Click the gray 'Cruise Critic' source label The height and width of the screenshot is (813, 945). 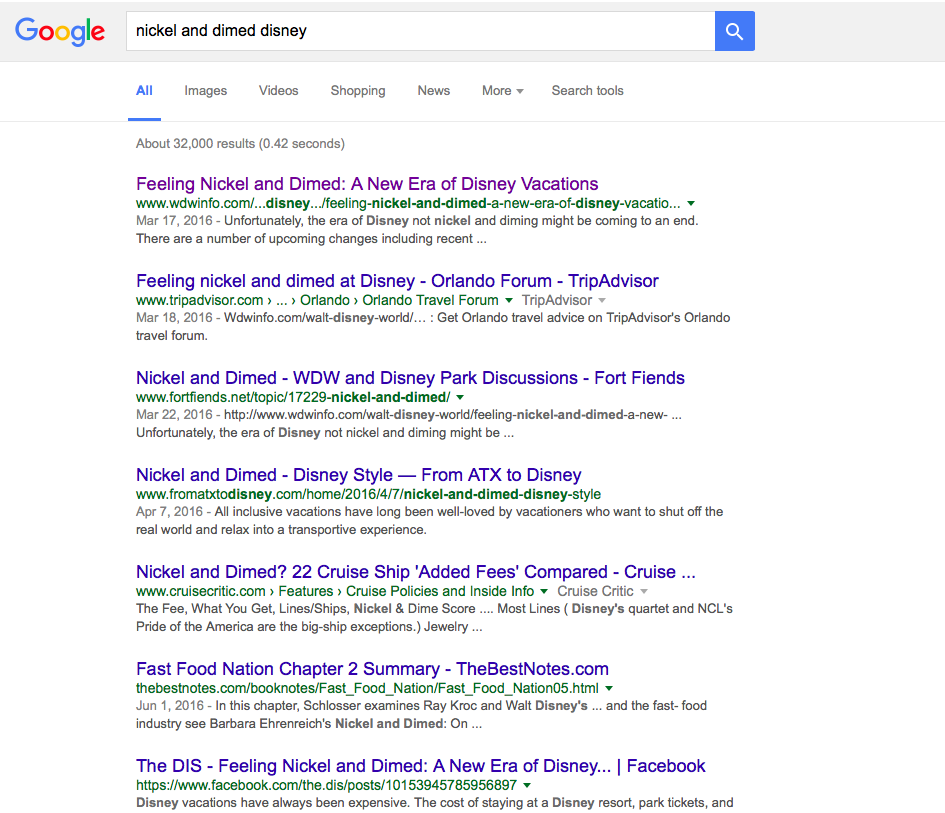[x=595, y=591]
